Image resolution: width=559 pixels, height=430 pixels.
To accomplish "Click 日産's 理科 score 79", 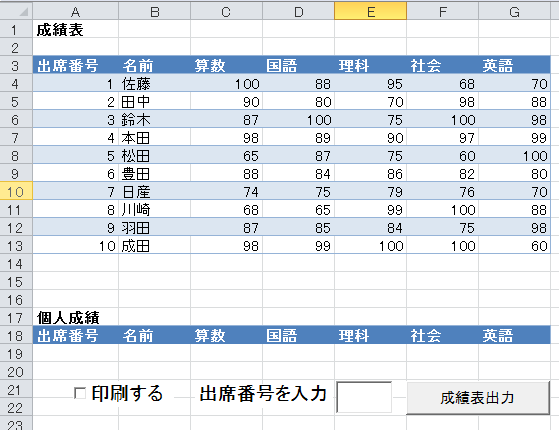I will click(x=370, y=191).
